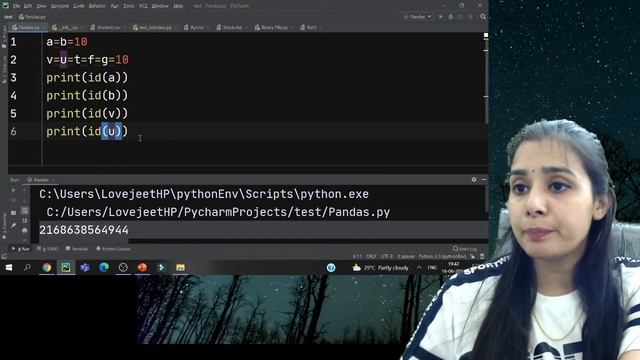Open Windows Start menu
The height and width of the screenshot is (360, 640).
pyautogui.click(x=9, y=267)
